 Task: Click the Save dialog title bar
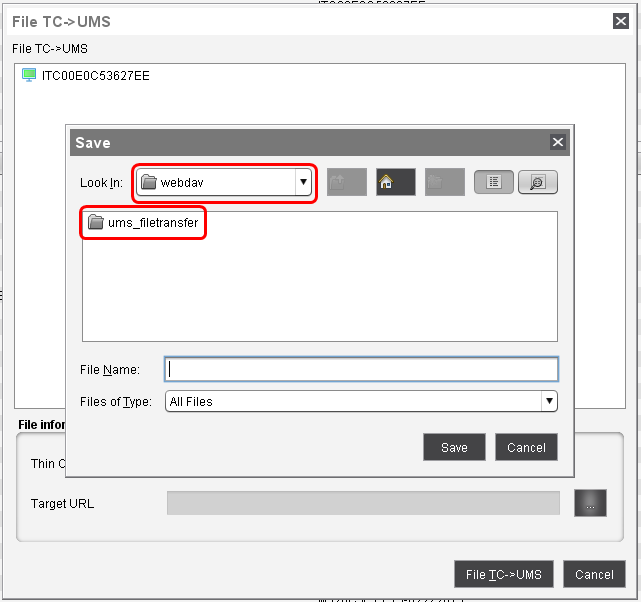(300, 142)
